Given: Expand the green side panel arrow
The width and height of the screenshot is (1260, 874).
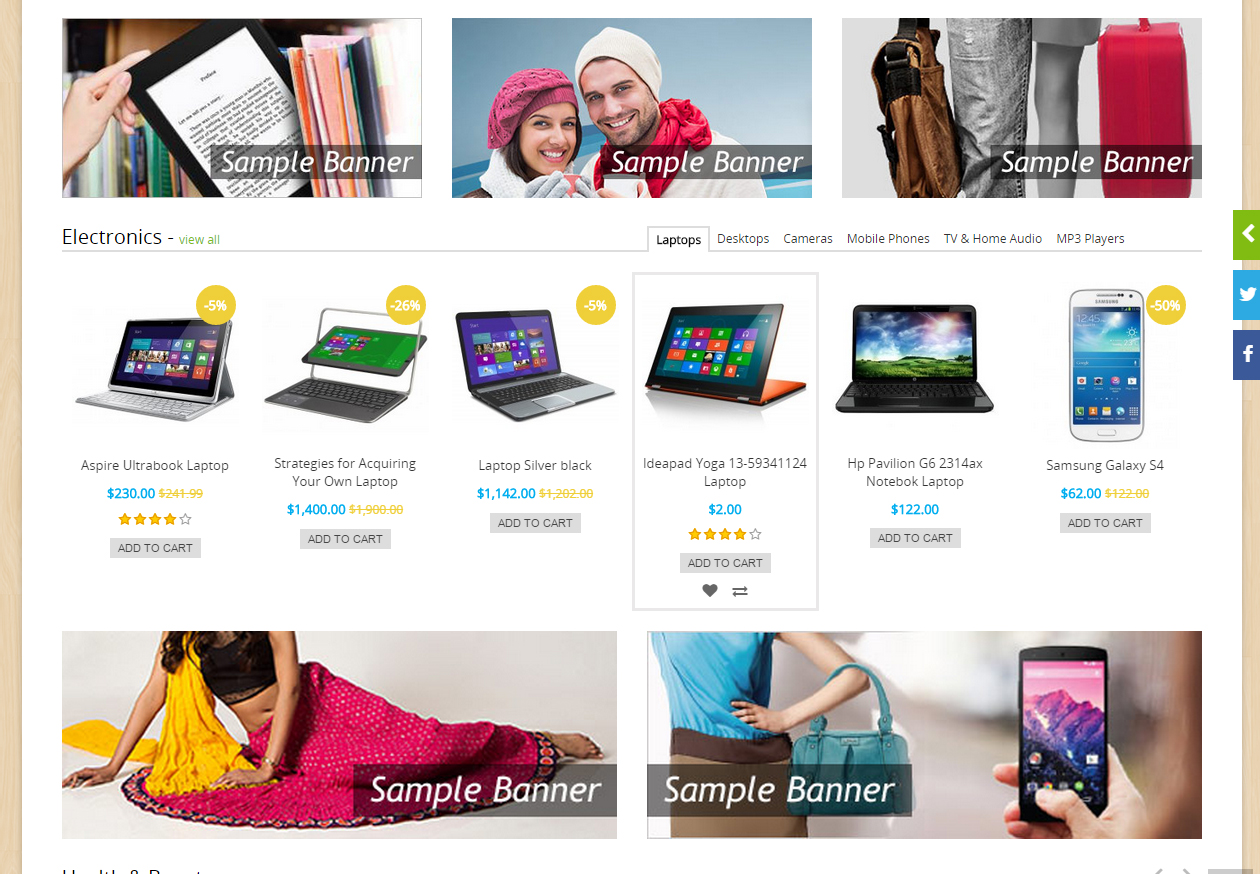Looking at the screenshot, I should [x=1247, y=235].
